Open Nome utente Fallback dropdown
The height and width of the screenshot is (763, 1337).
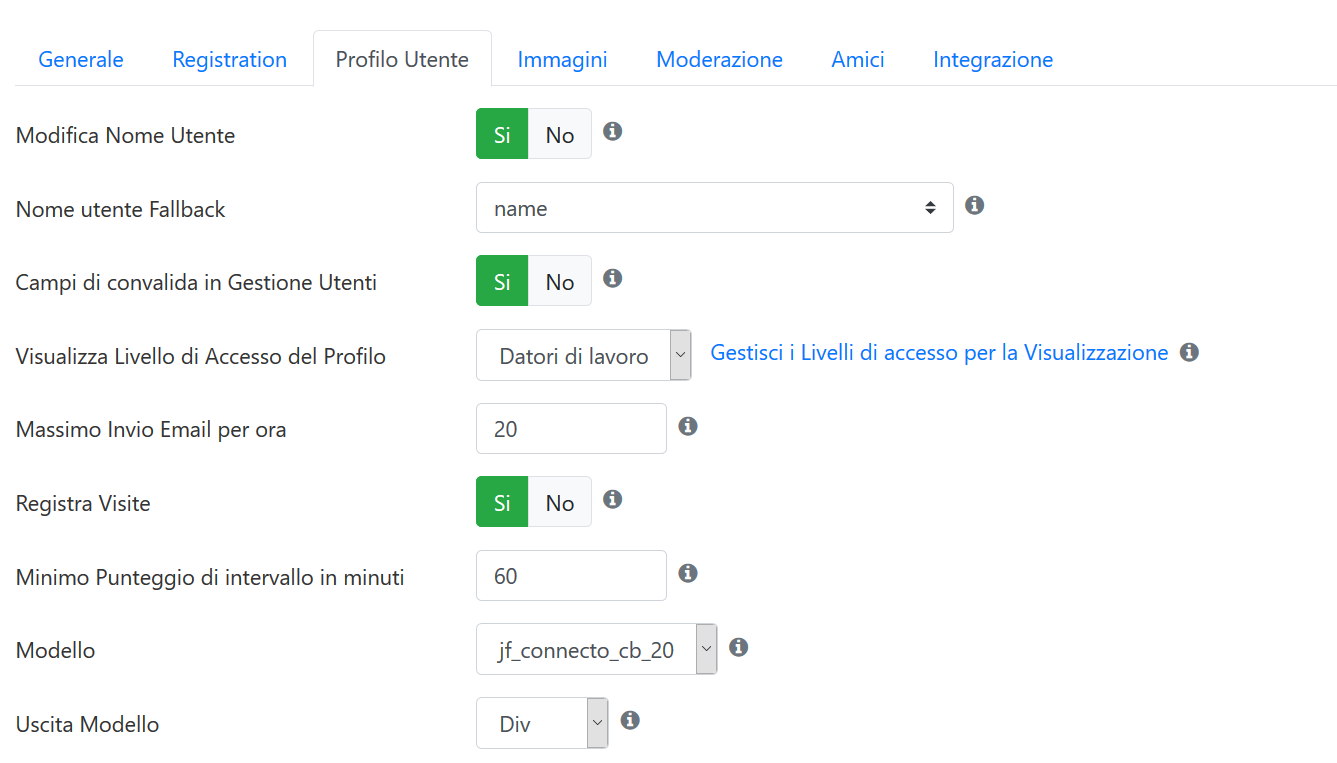714,208
